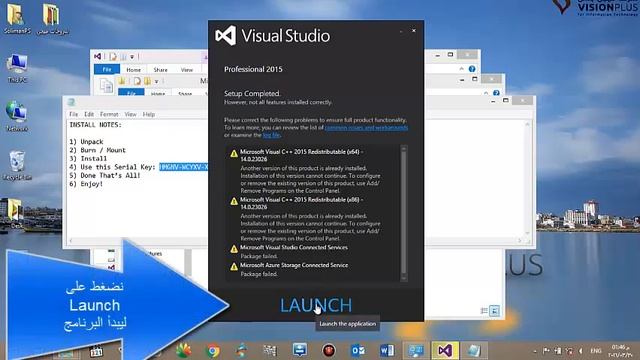Viewport: 640px width, 360px height.
Task: Click the error list vertical scrollbar
Action: coord(404,213)
